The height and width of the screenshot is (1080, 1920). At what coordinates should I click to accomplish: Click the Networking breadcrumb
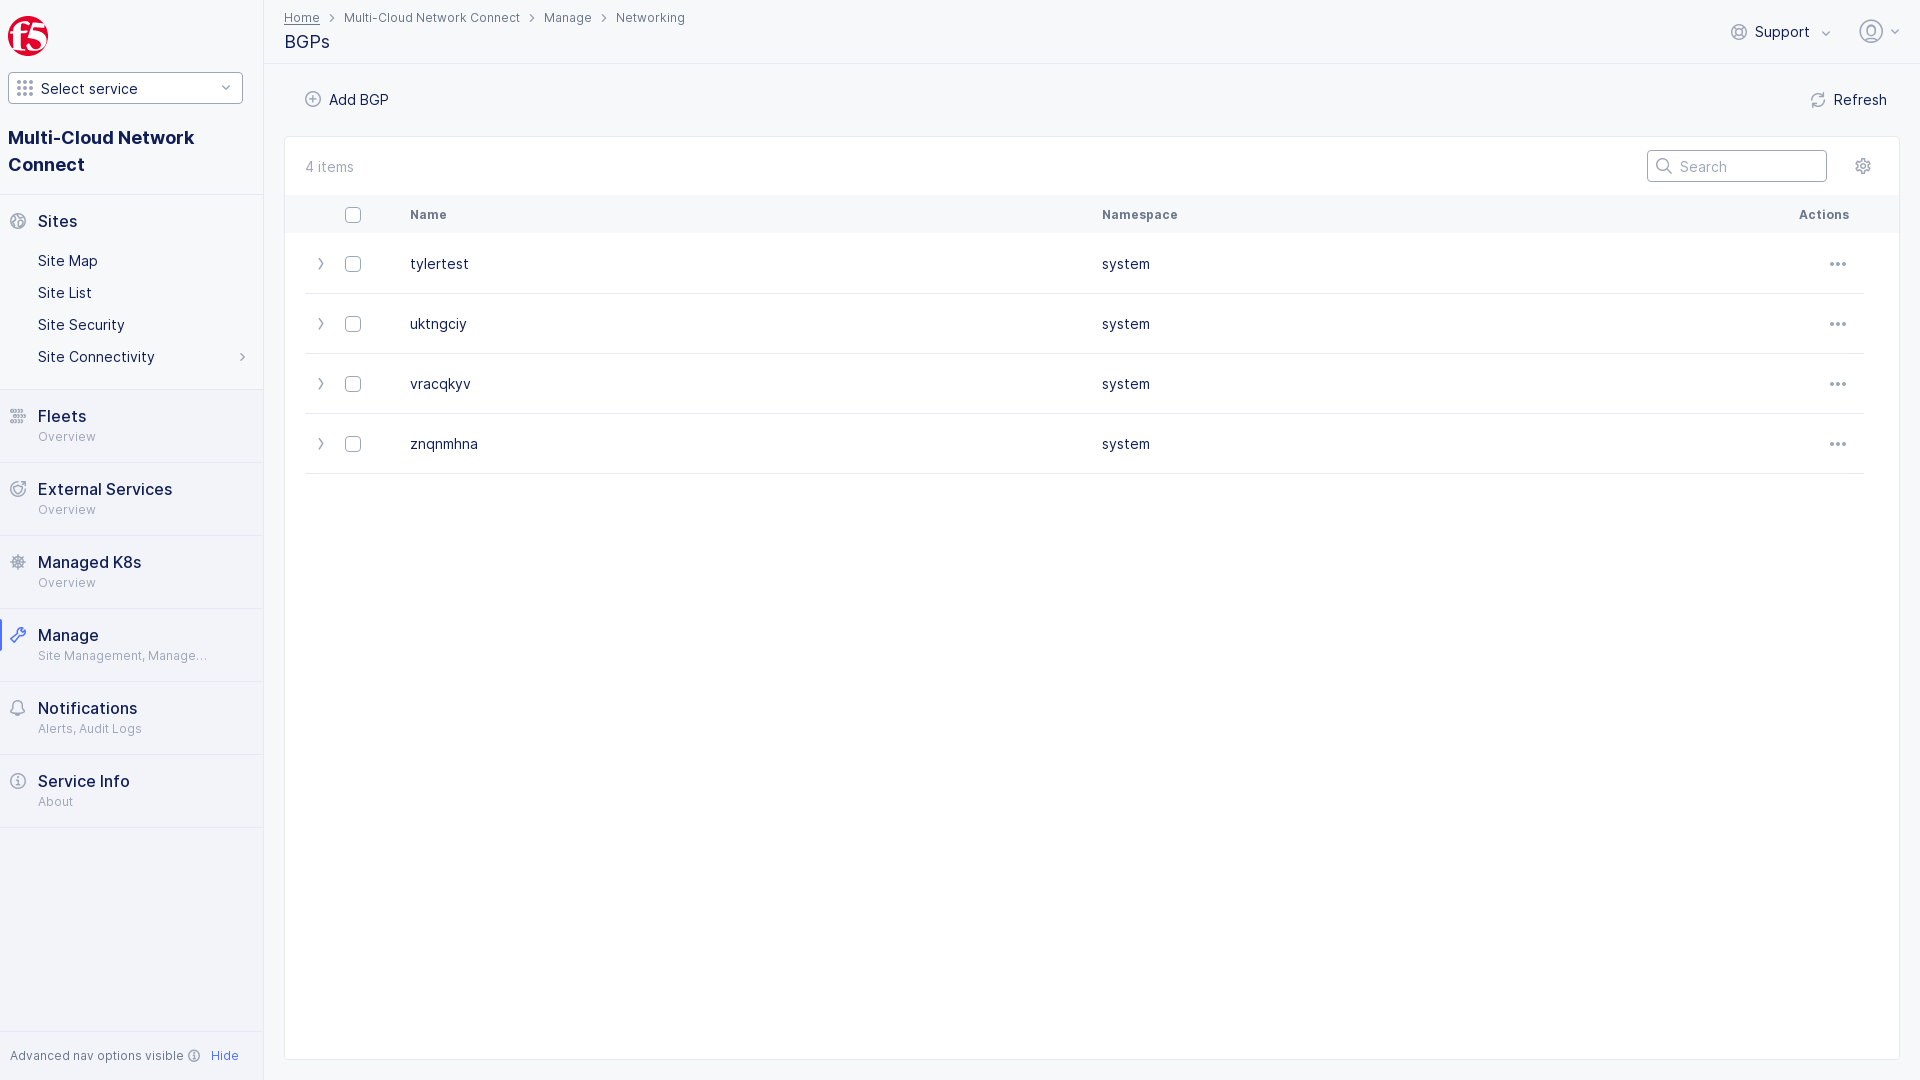tap(650, 18)
